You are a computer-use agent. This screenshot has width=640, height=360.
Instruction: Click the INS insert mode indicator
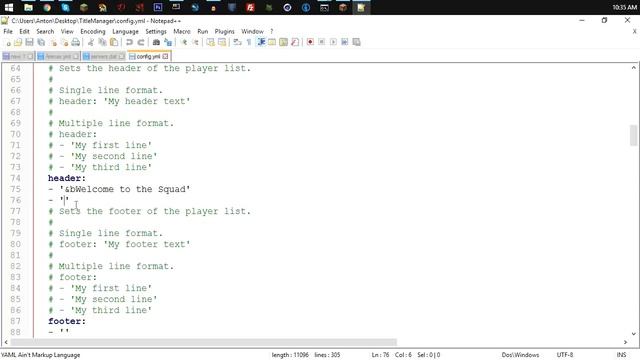(x=621, y=355)
